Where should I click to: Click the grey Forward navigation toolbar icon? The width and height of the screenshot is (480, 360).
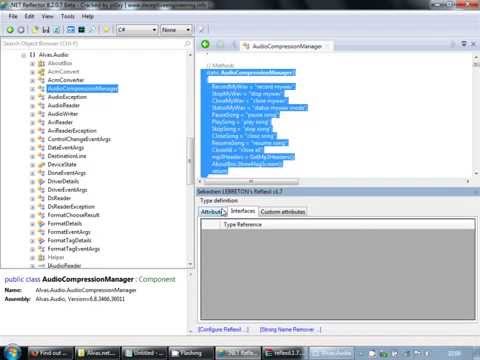(21, 30)
